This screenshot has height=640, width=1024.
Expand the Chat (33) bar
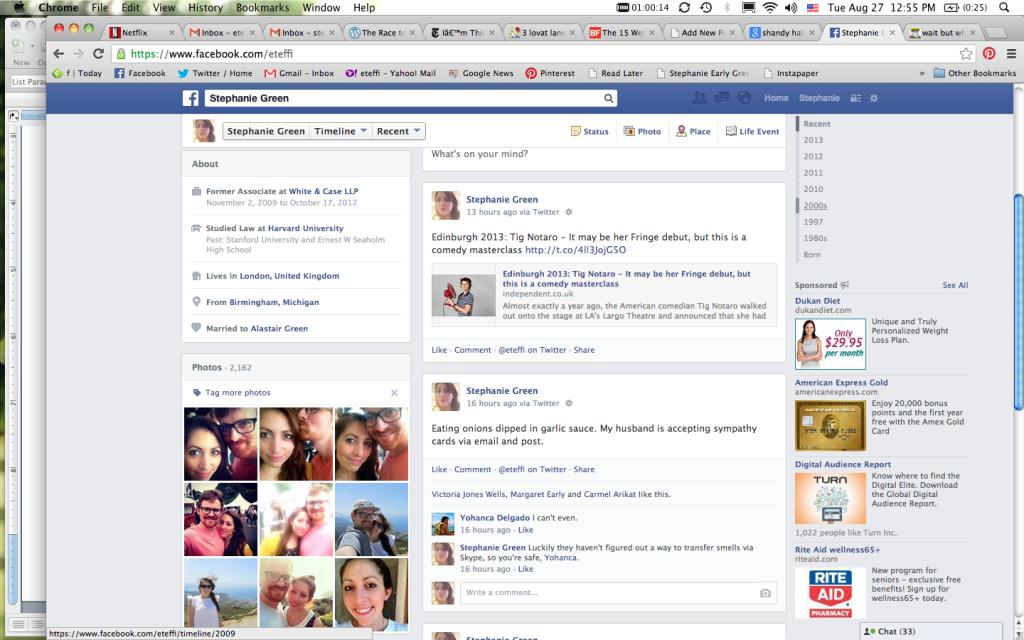coord(931,632)
